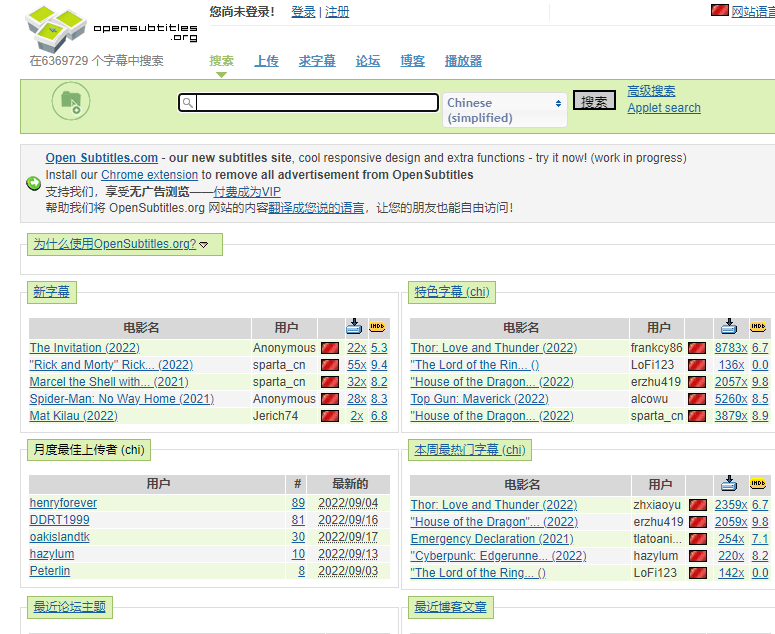The height and width of the screenshot is (634, 775).
Task: Open the 论坛 navigation tab
Action: (x=368, y=61)
